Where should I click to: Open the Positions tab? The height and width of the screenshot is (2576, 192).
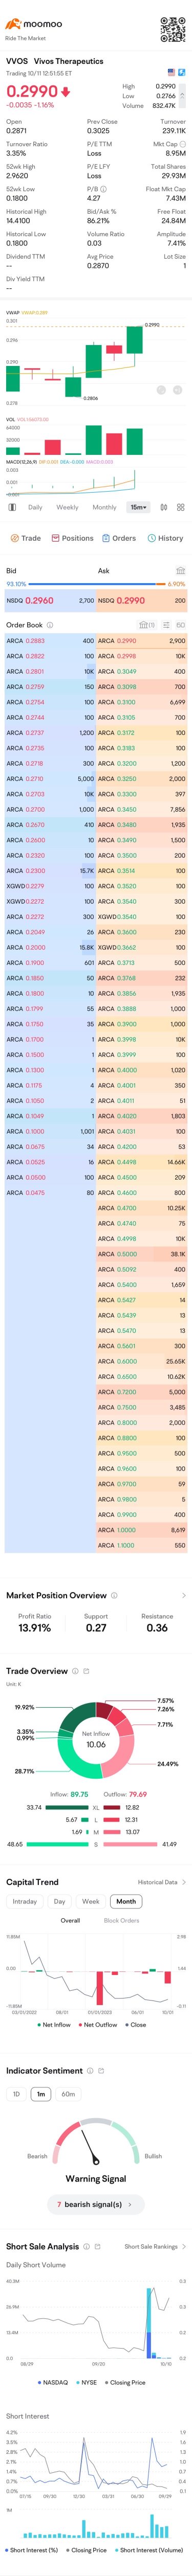click(x=72, y=538)
